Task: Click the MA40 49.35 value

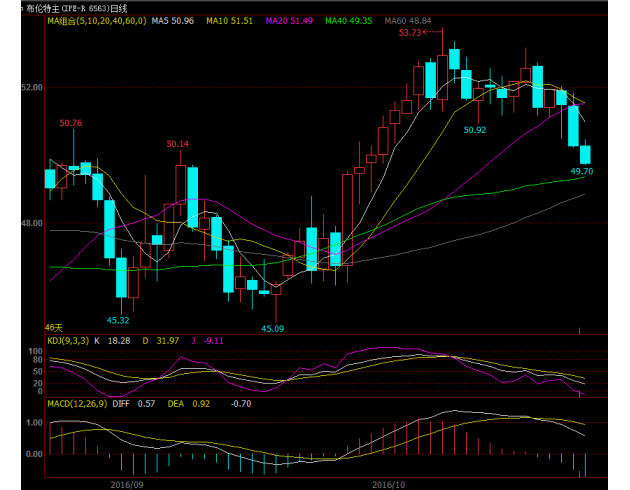Action: [349, 21]
